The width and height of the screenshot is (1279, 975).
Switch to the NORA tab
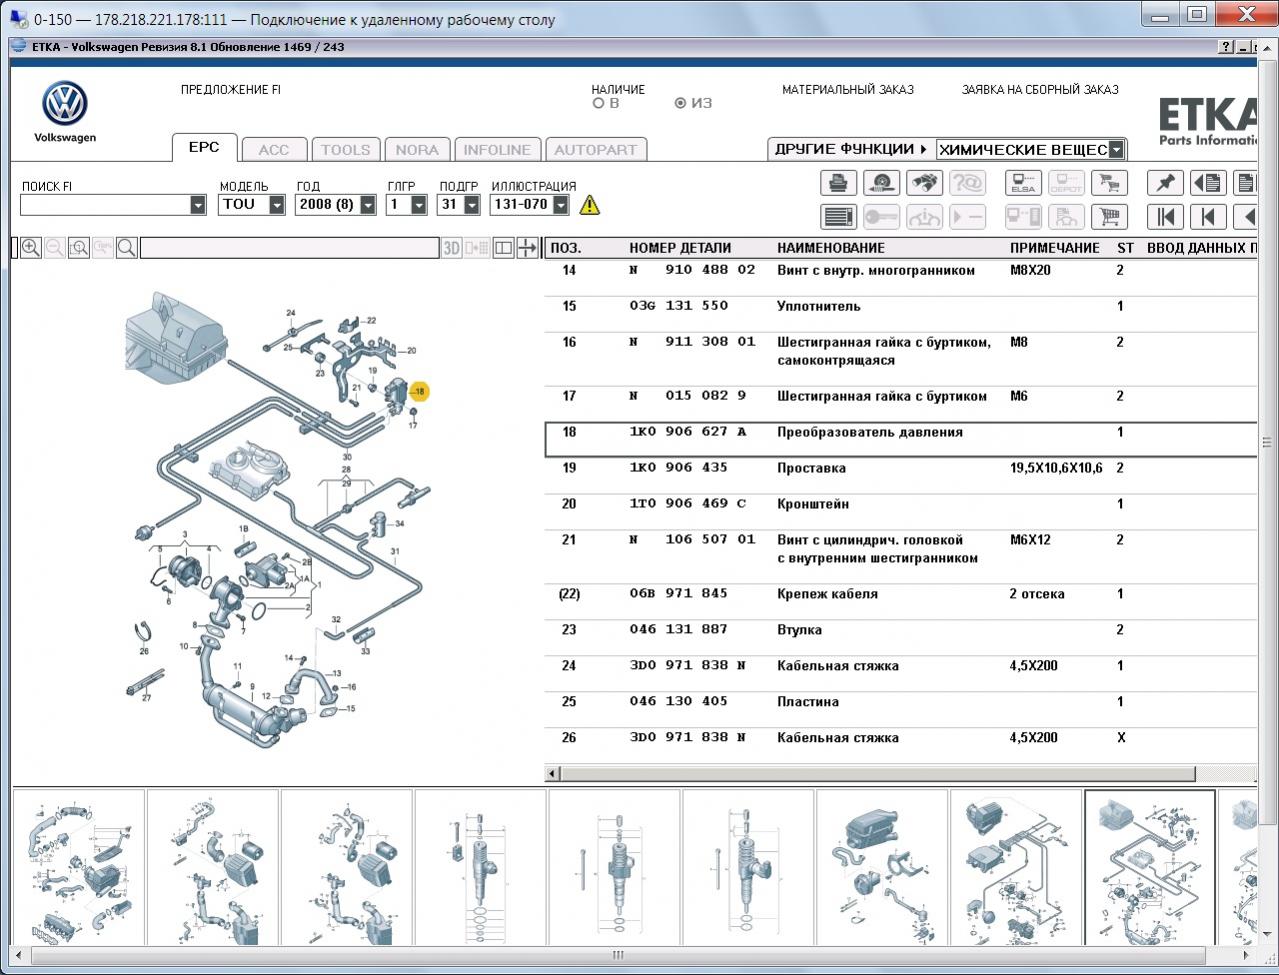pyautogui.click(x=417, y=150)
